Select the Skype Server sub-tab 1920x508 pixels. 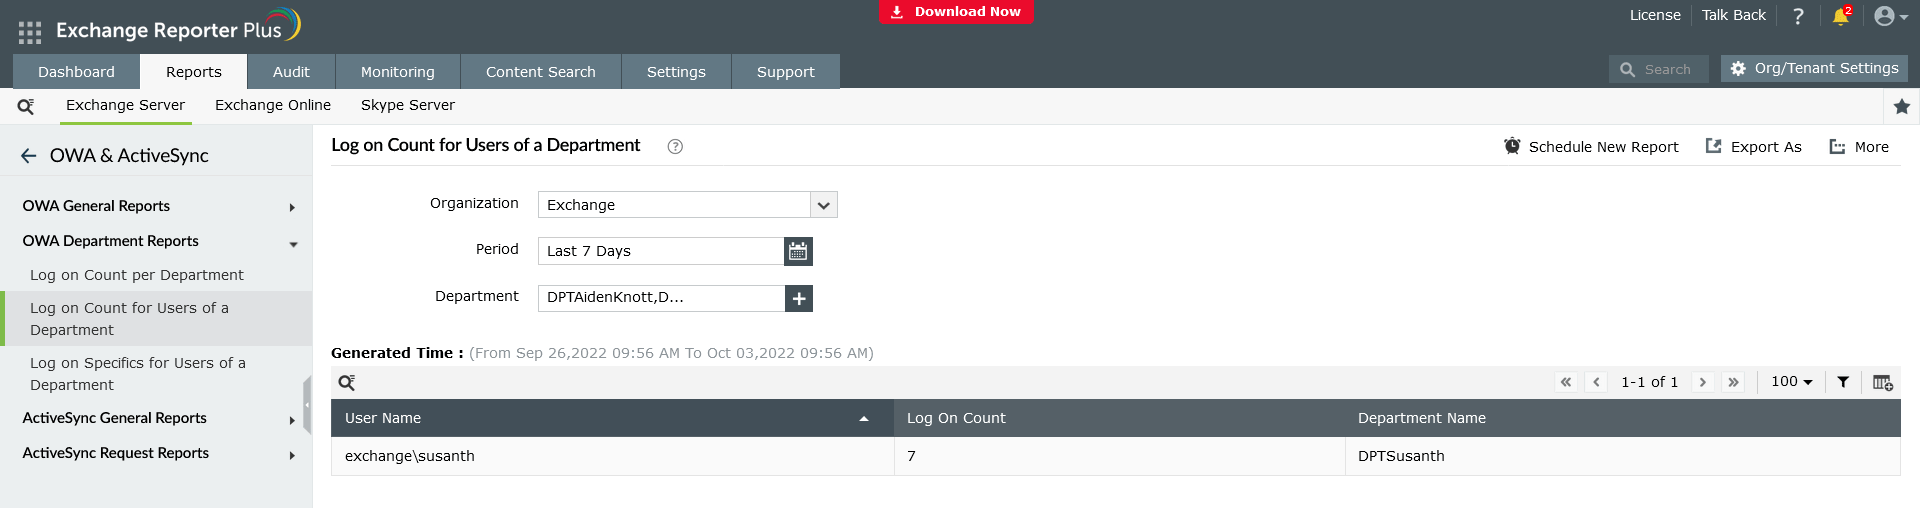click(408, 105)
